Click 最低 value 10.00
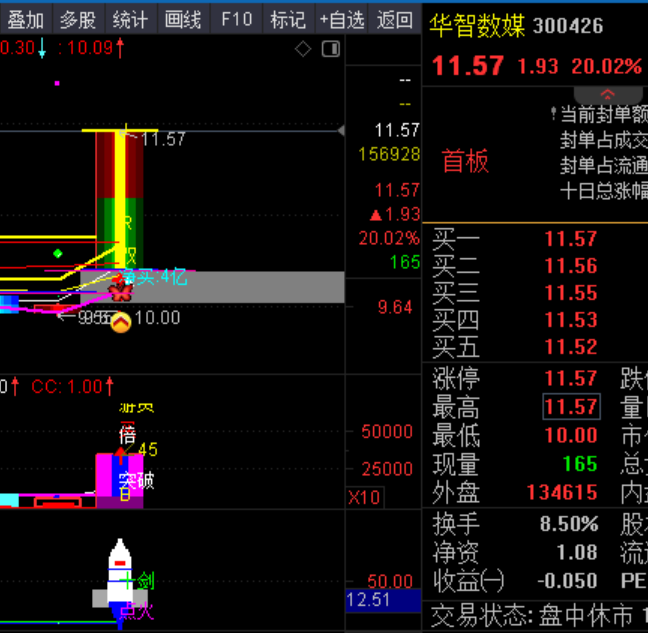Viewport: 648px width, 633px height. click(x=571, y=435)
